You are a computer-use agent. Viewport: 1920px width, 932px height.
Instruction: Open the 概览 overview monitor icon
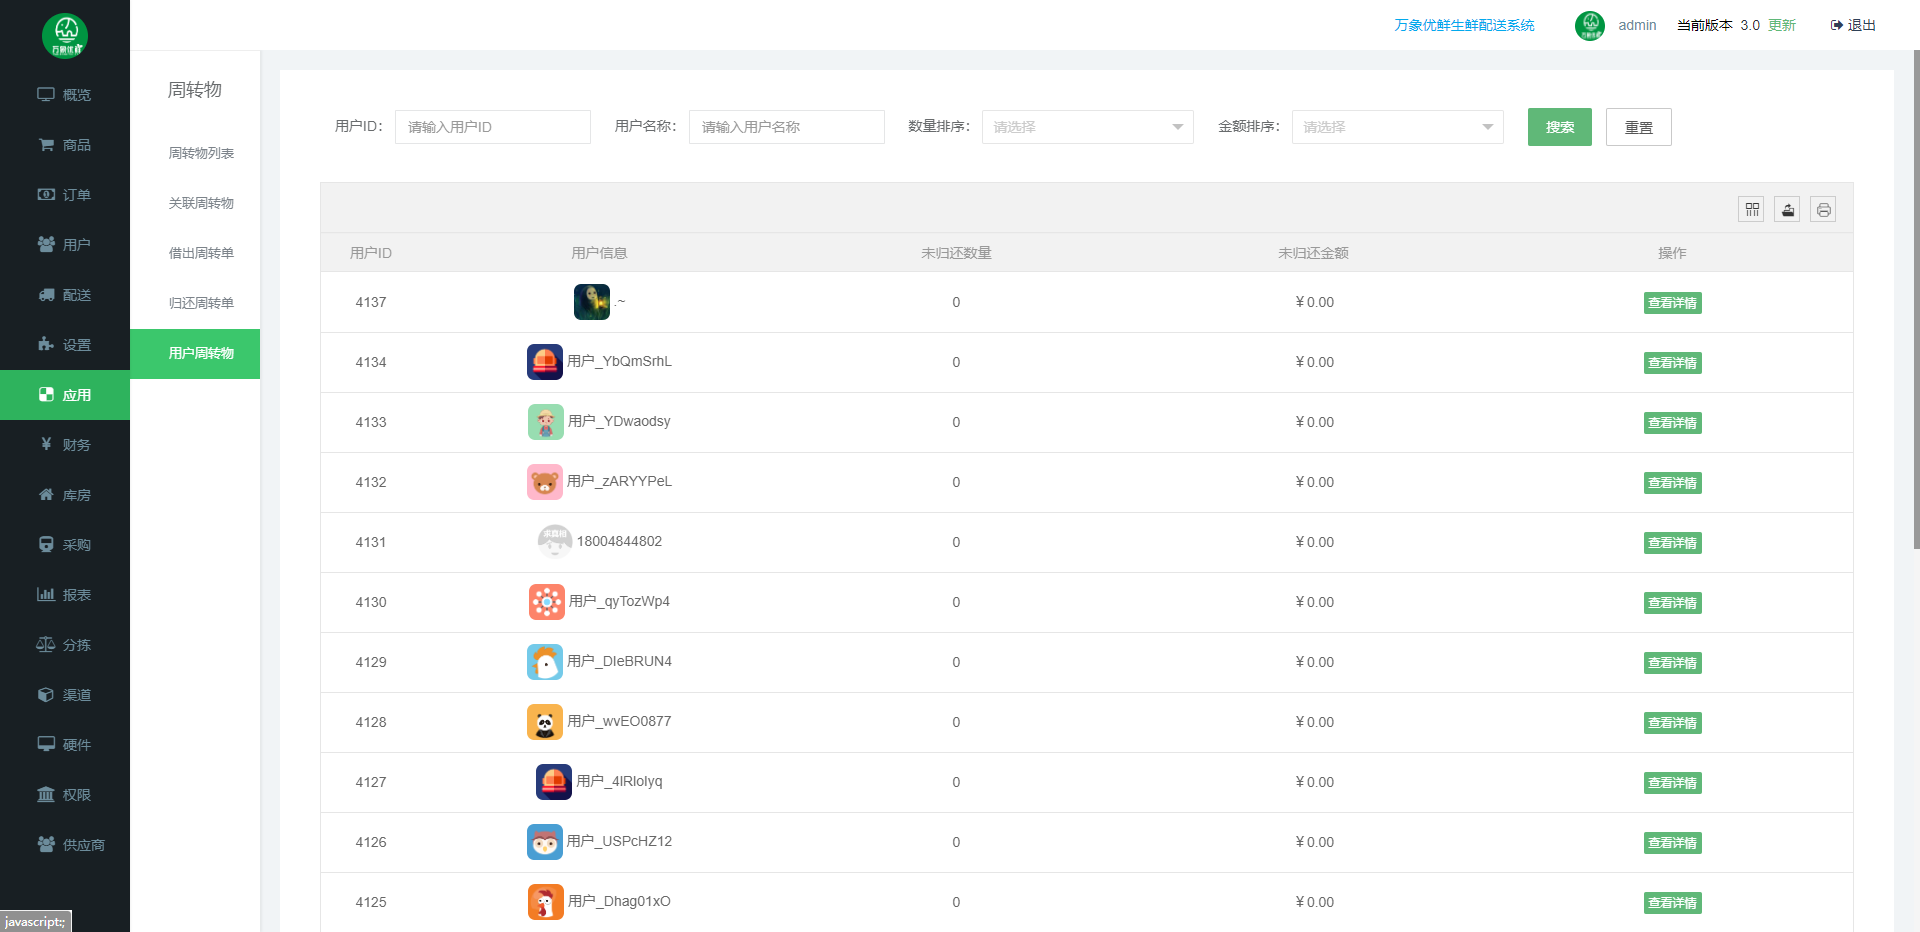(x=46, y=94)
